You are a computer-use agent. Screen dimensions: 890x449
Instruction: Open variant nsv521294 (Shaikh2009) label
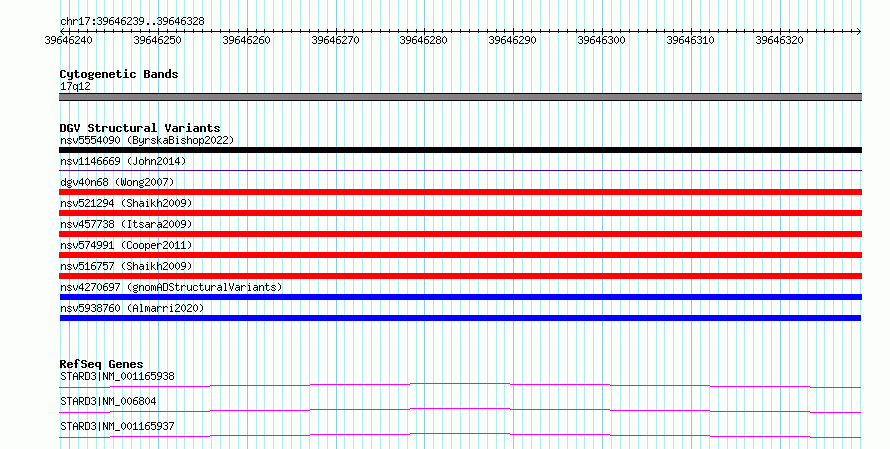126,203
